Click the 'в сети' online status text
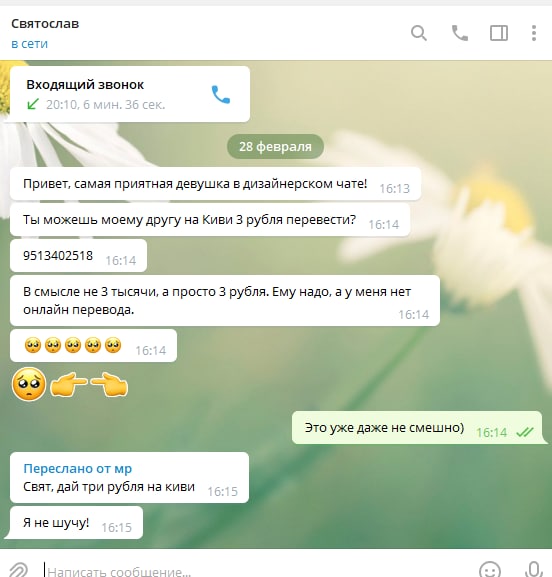 click(29, 44)
